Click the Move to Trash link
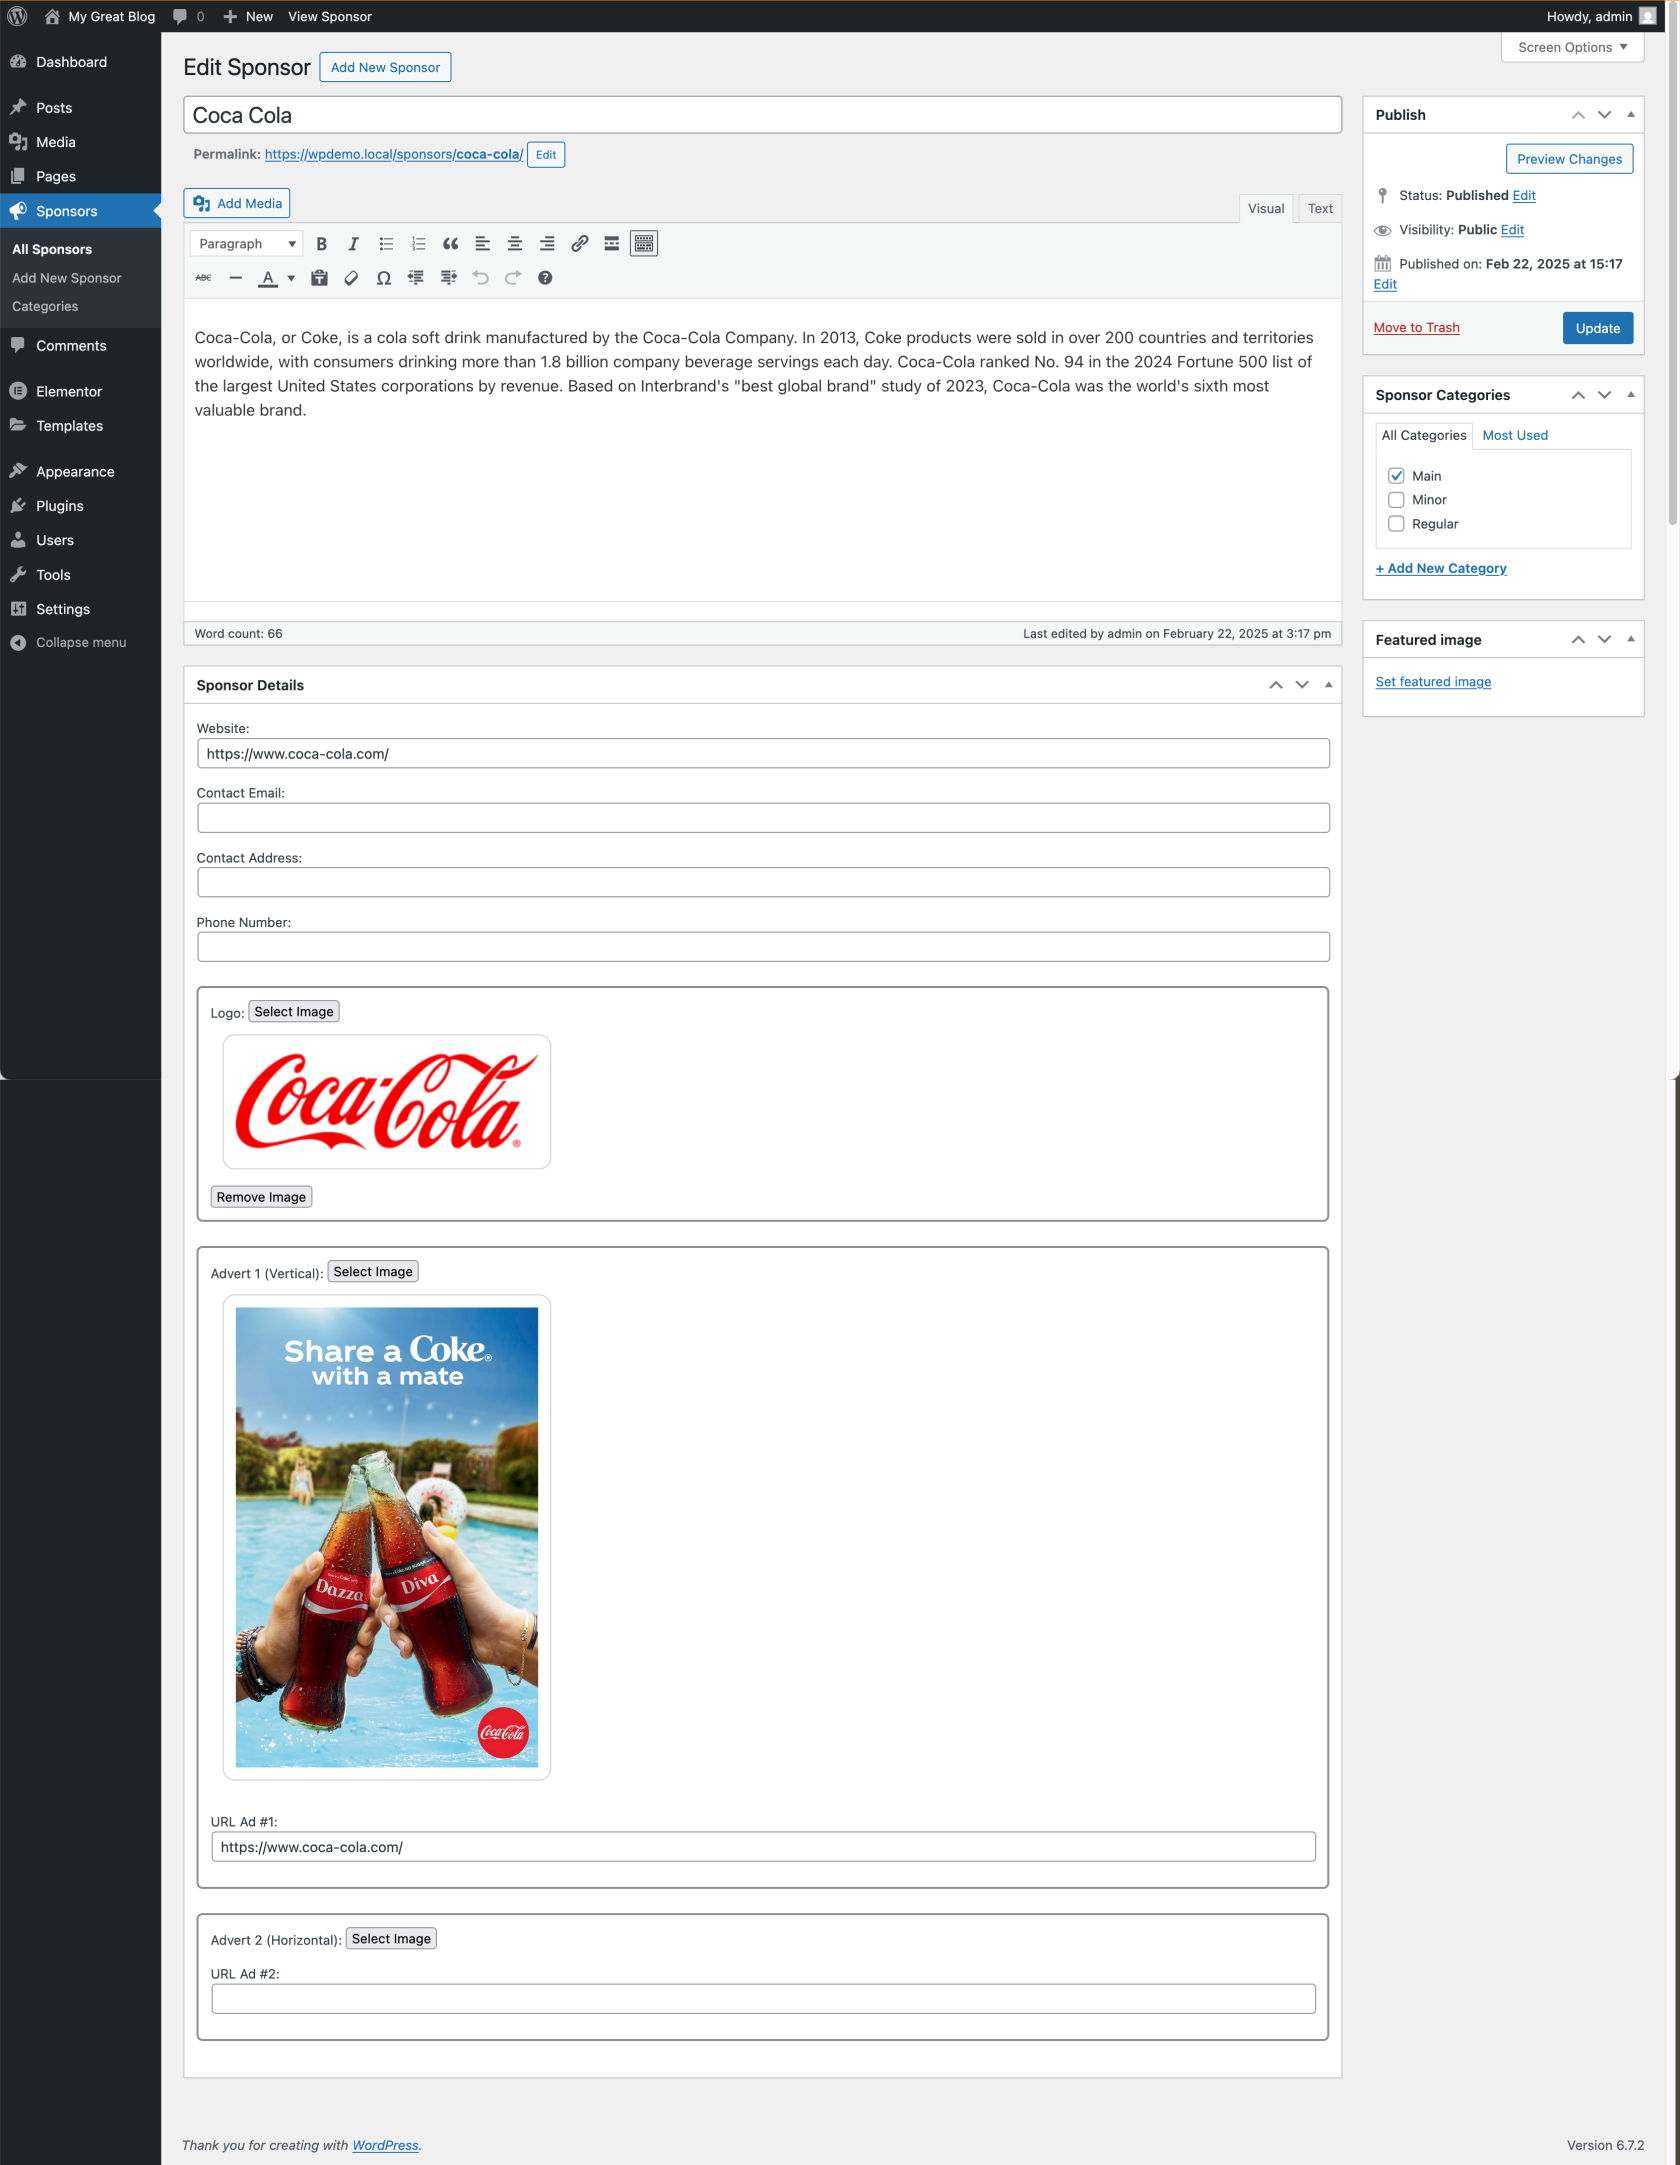 point(1416,328)
